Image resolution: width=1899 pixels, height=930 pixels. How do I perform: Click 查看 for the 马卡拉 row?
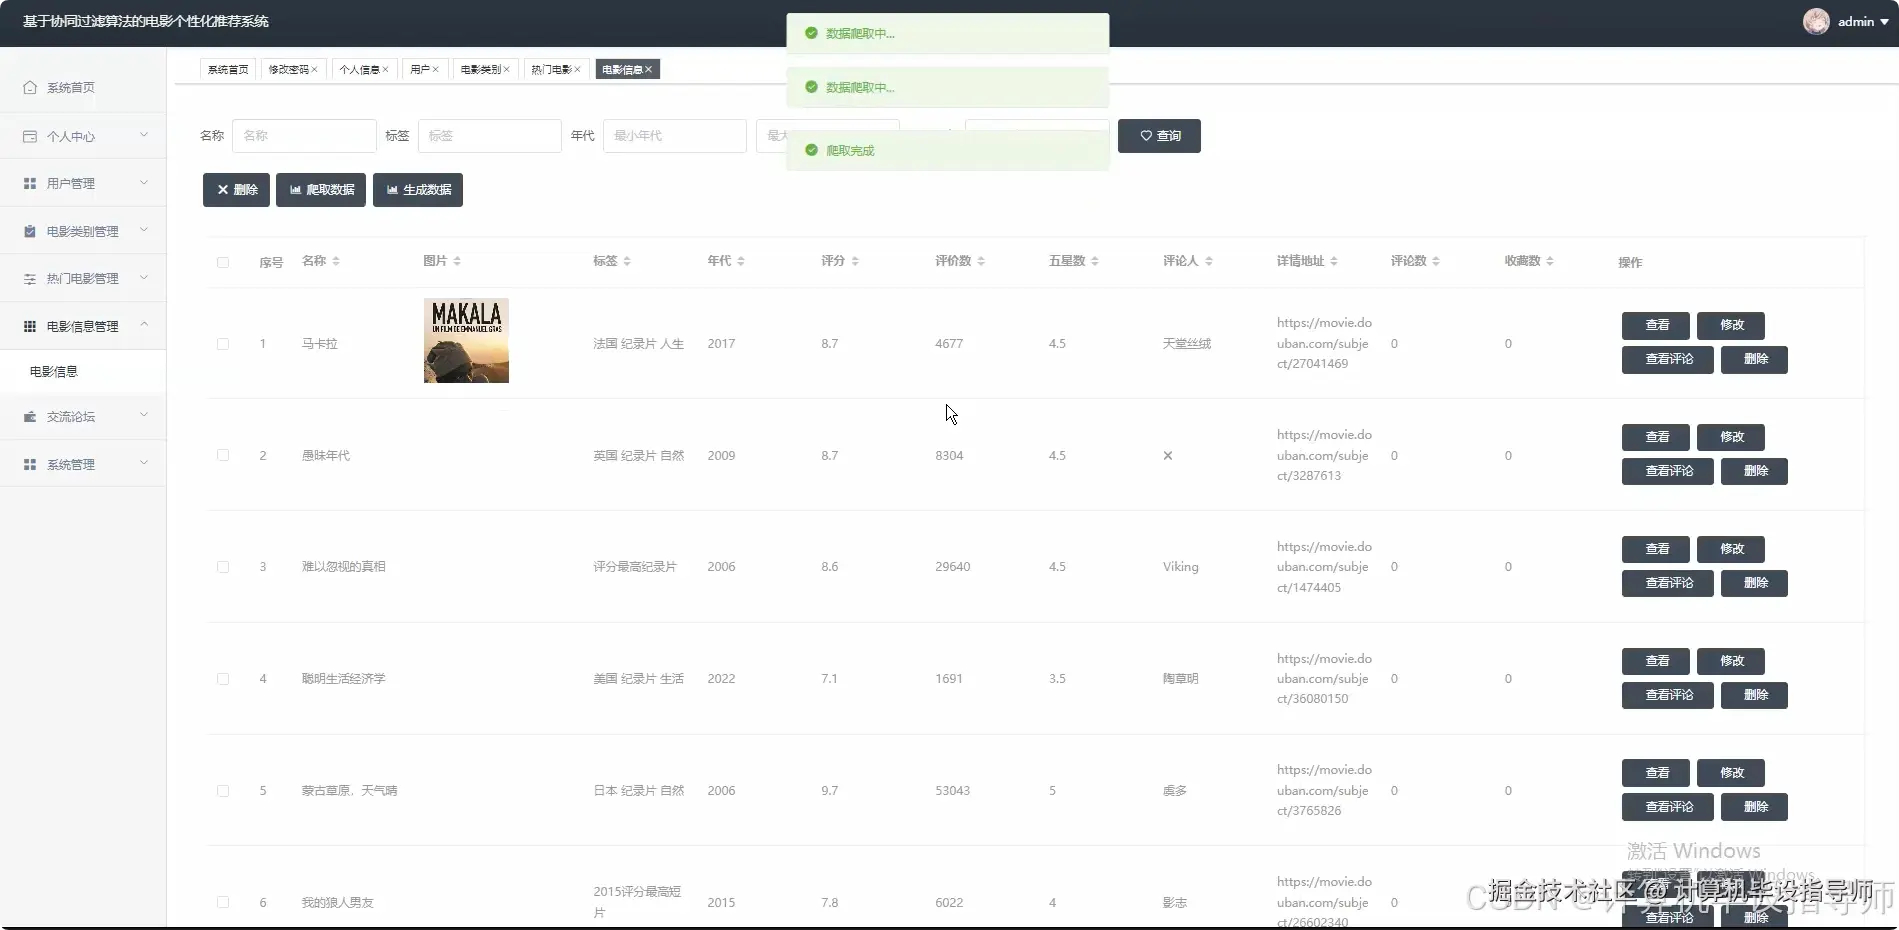click(x=1656, y=326)
